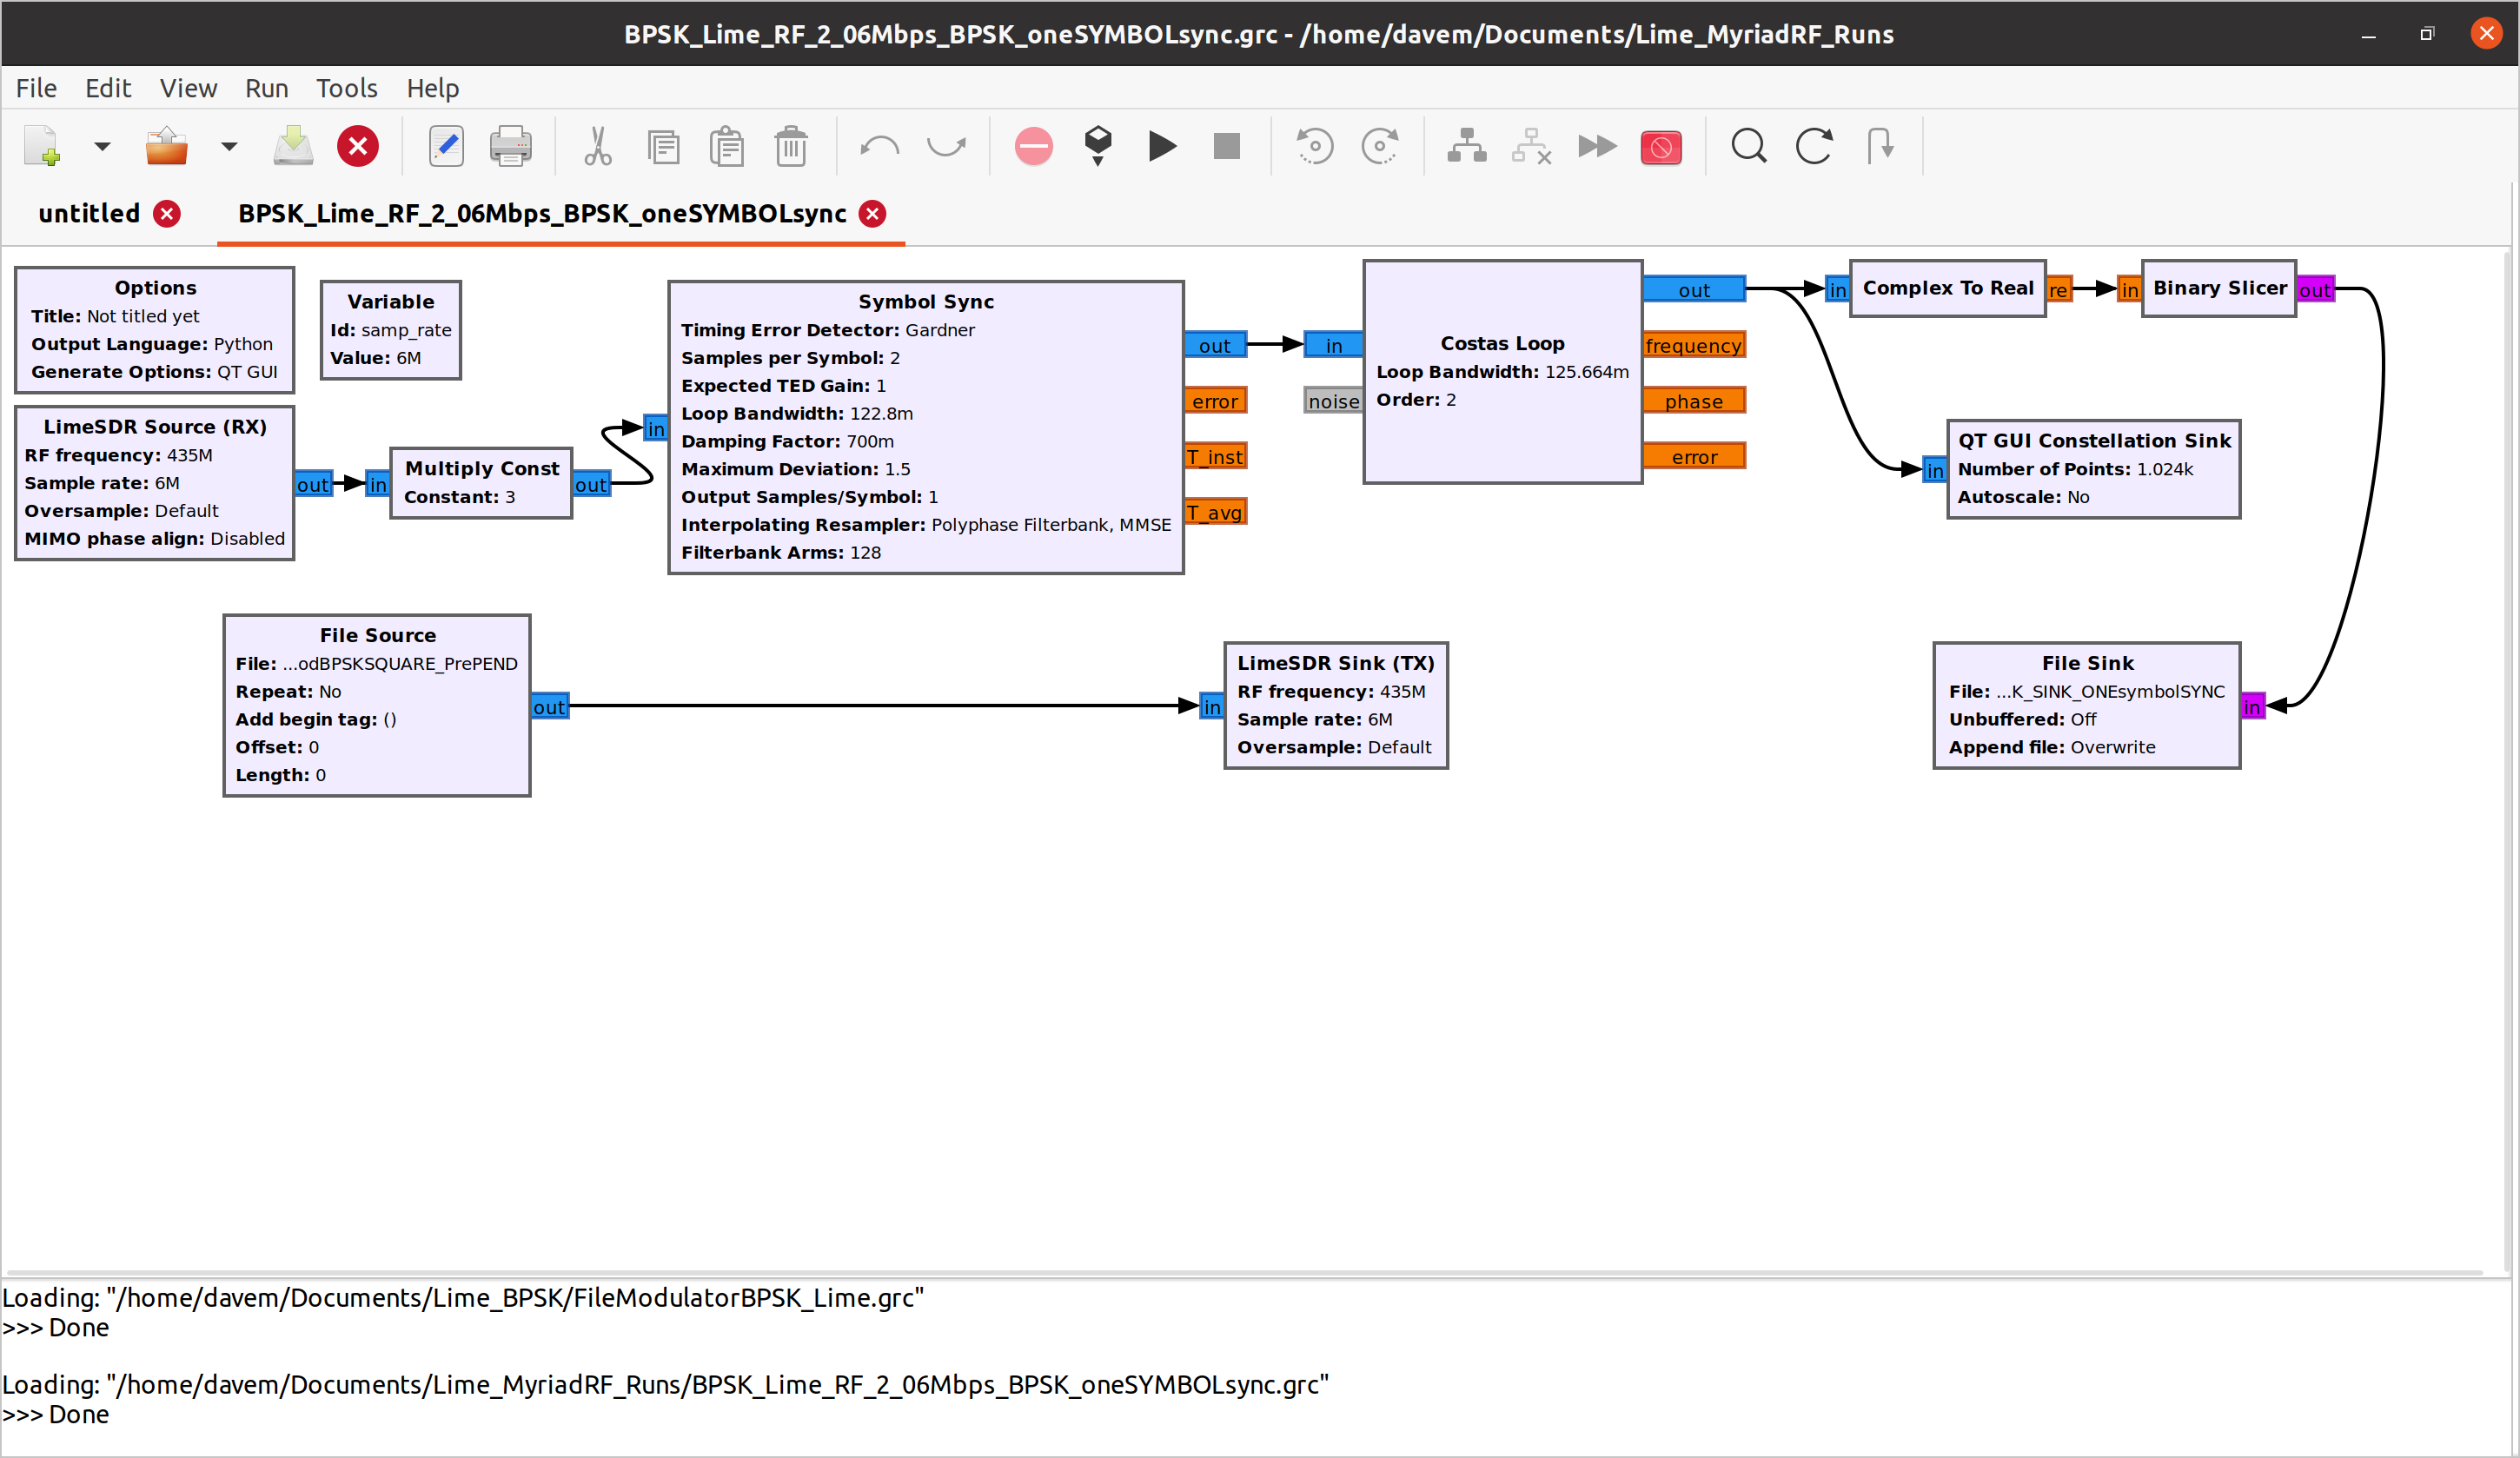Image resolution: width=2520 pixels, height=1458 pixels.
Task: Select the Symbol Sync block
Action: 925,300
